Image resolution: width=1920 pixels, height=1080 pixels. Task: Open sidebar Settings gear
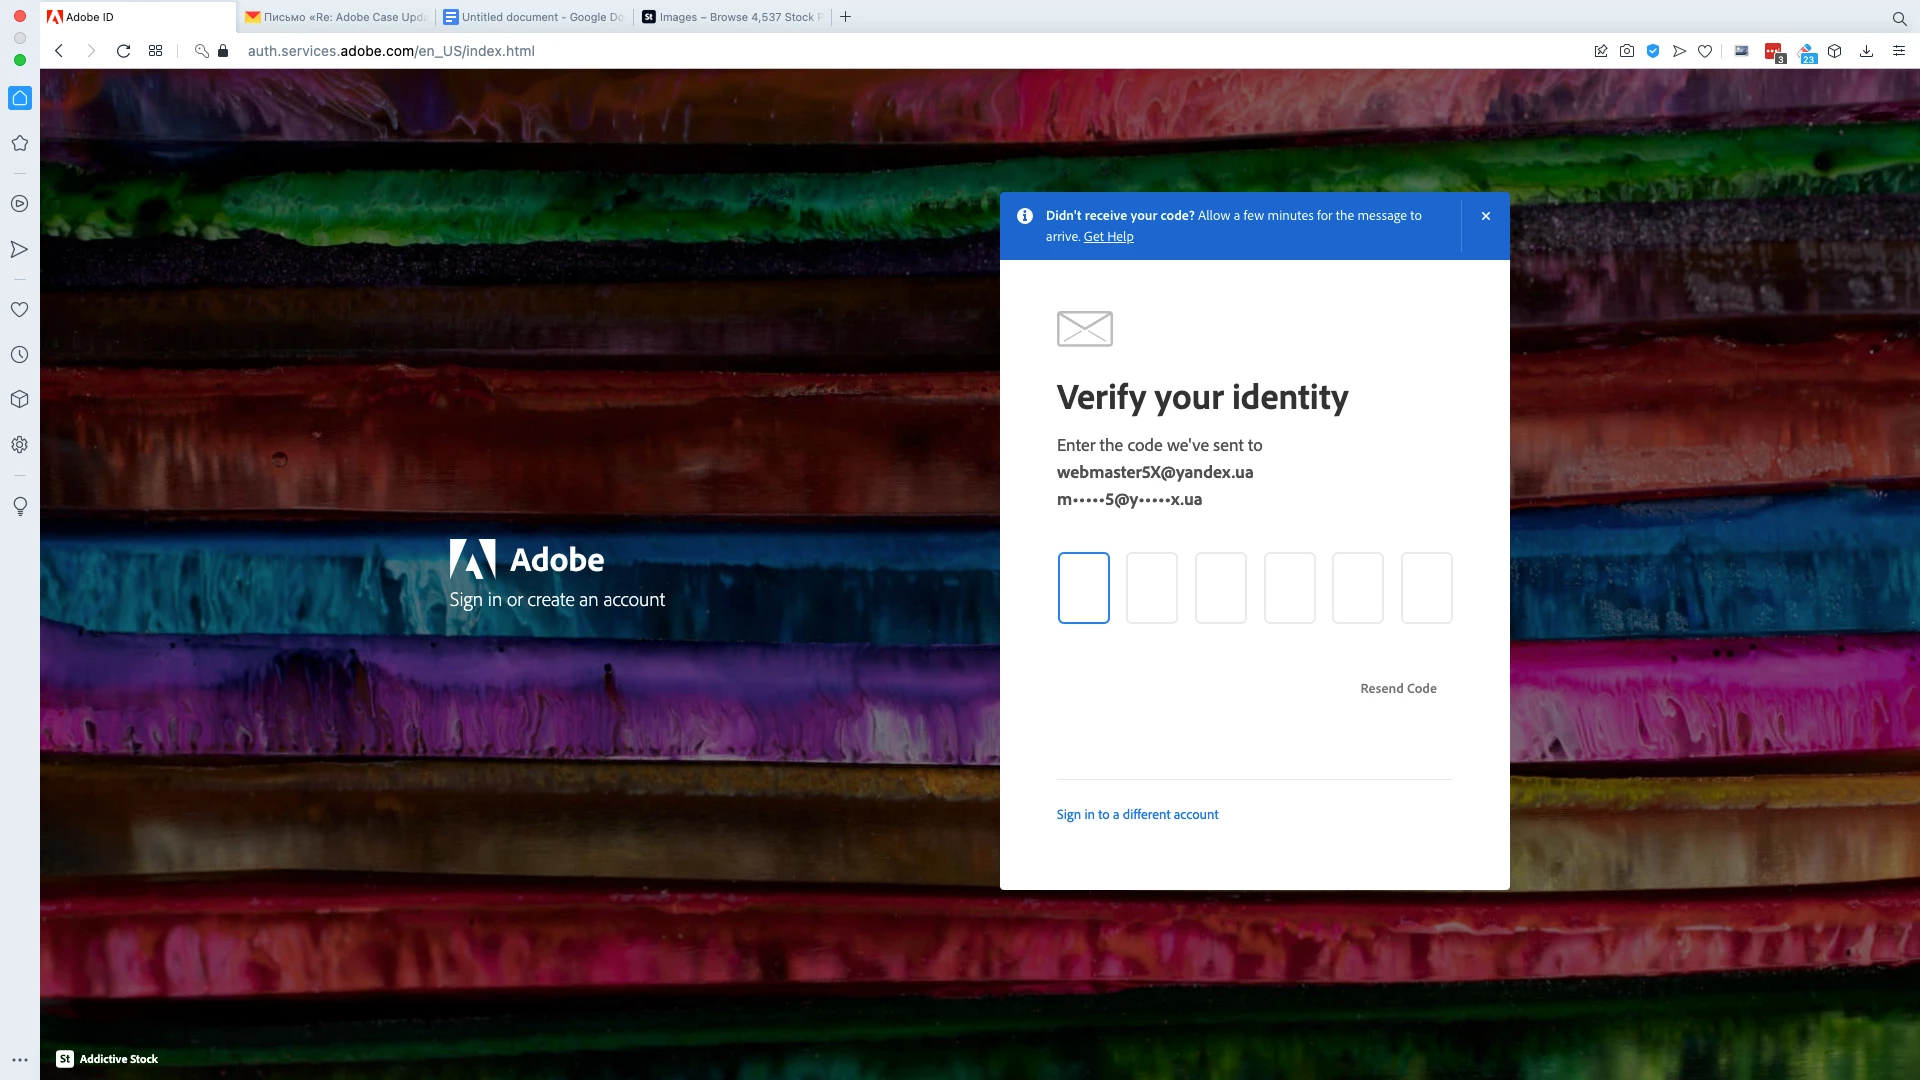point(19,445)
